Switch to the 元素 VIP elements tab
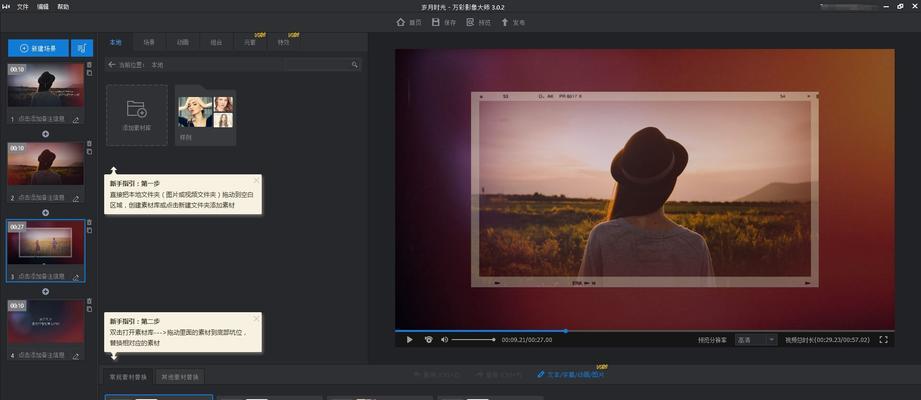 [250, 42]
